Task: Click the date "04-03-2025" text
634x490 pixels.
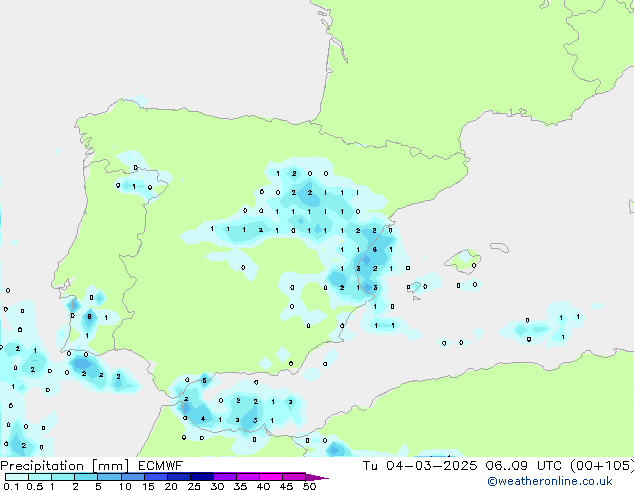Action: (431, 466)
